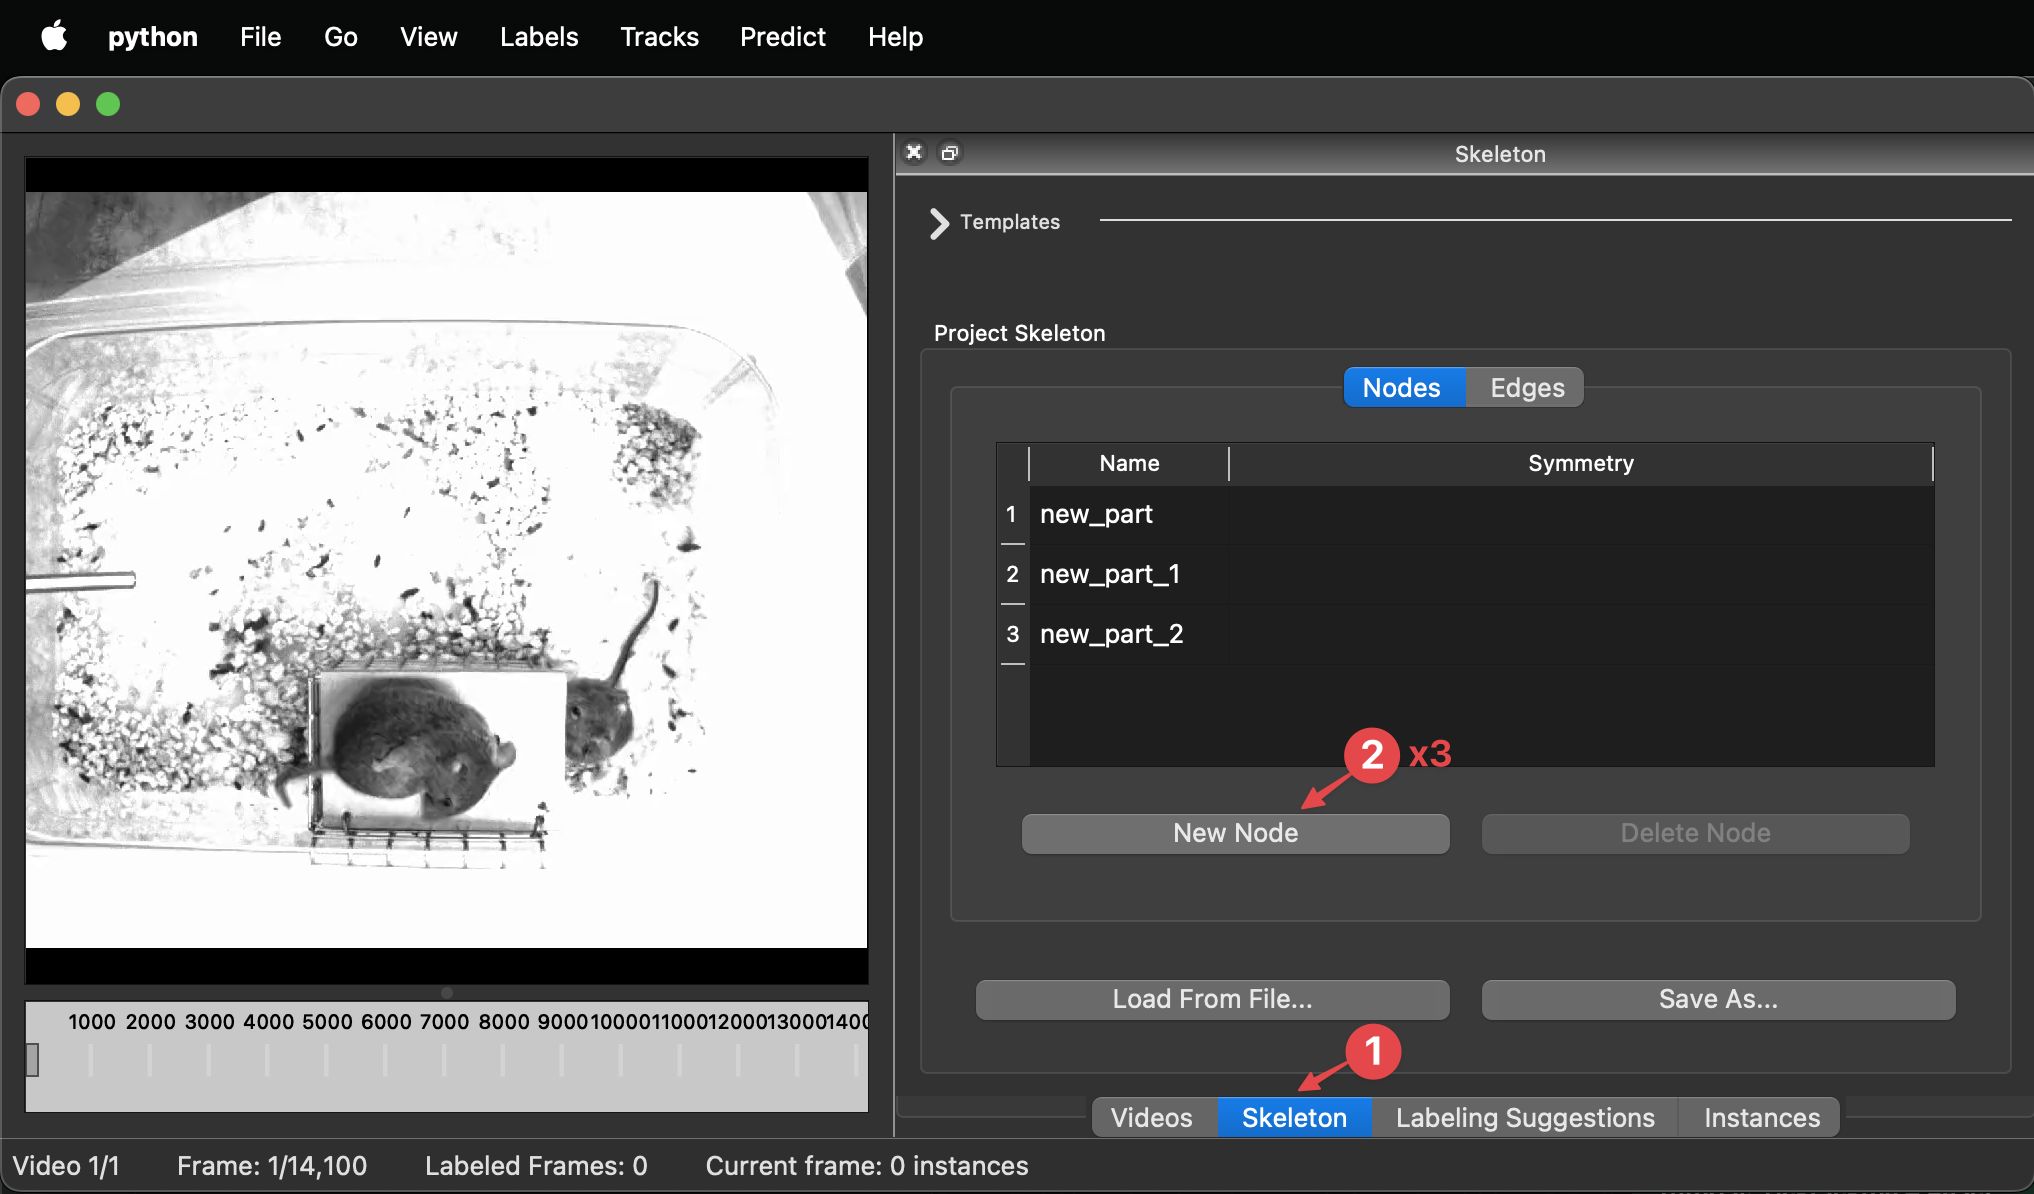Open the Instances tab
The height and width of the screenshot is (1194, 2034).
1761,1117
